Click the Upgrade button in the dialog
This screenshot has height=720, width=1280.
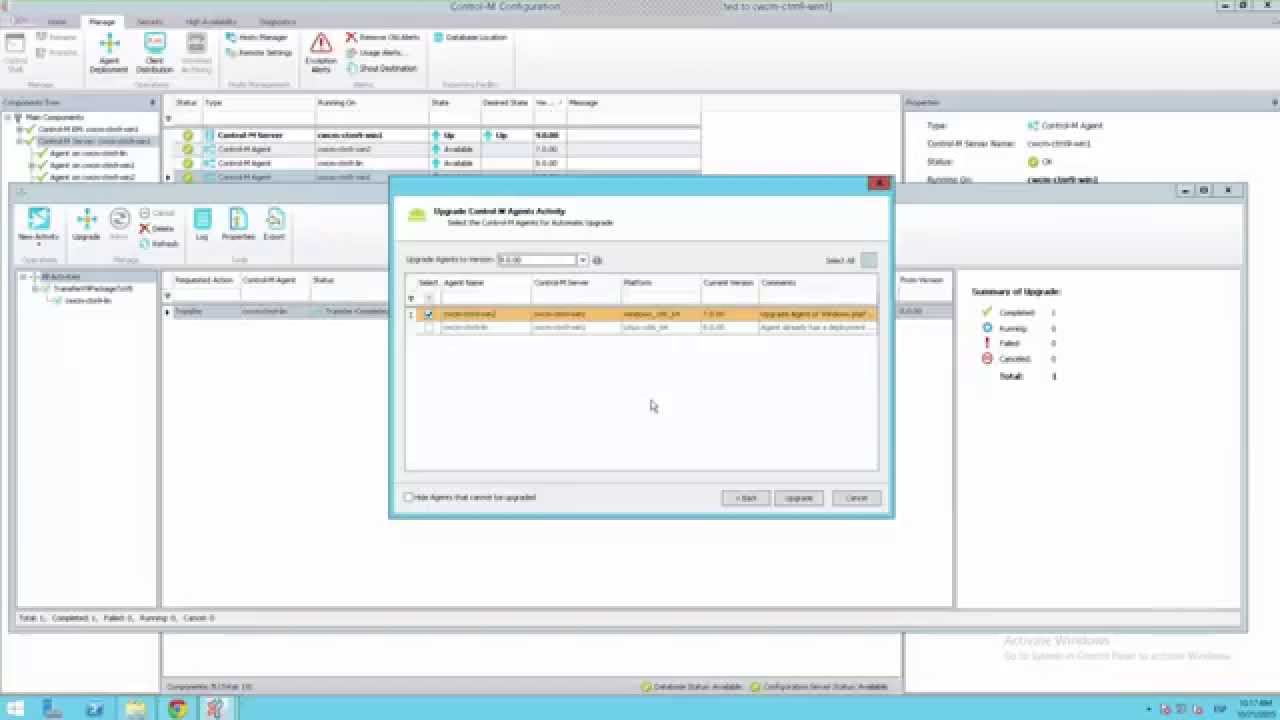(799, 498)
